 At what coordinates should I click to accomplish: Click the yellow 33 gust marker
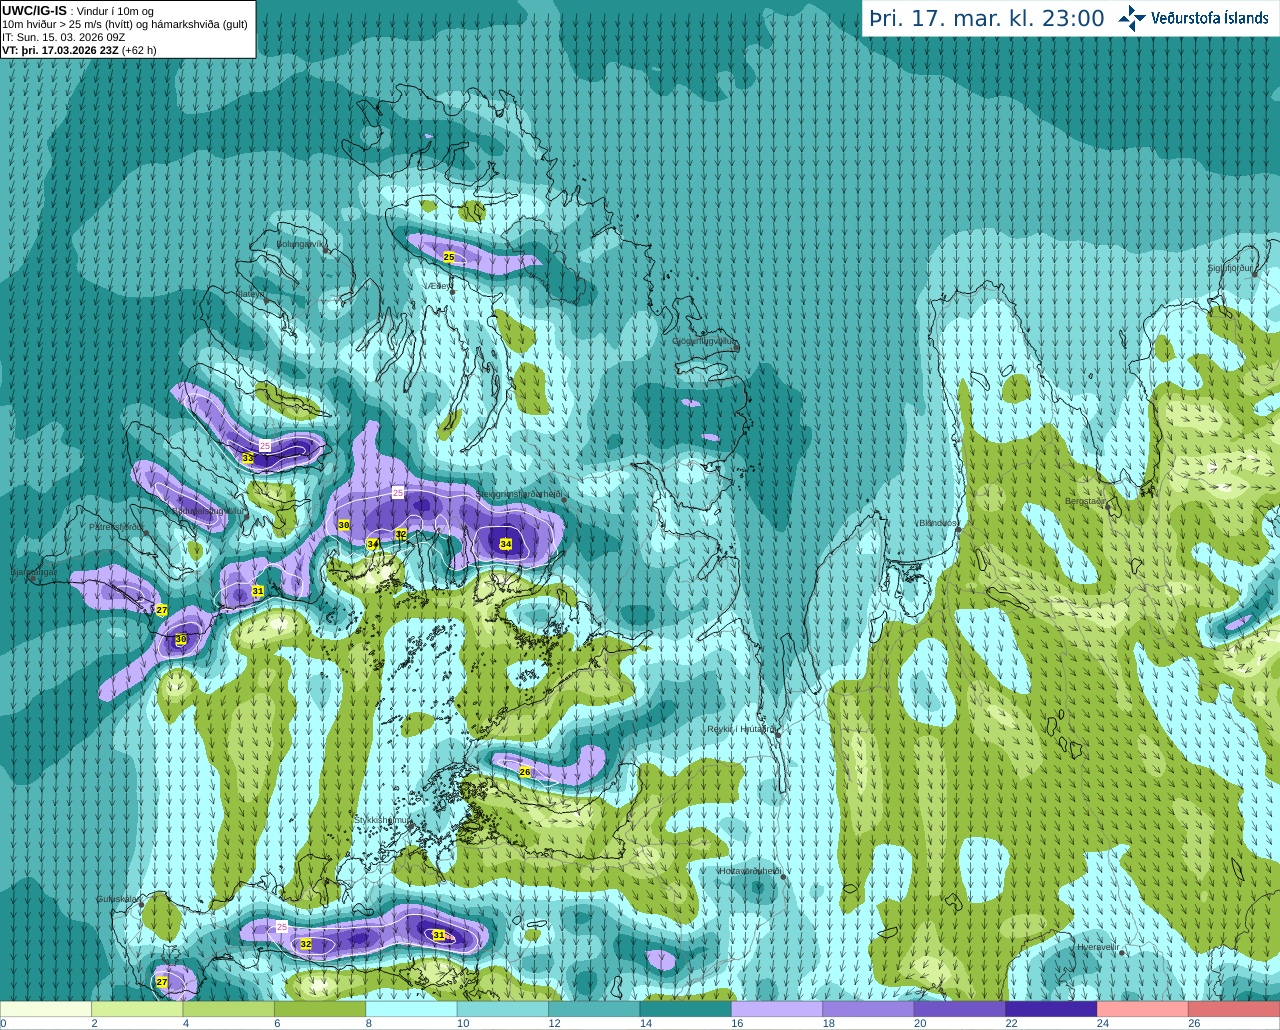pyautogui.click(x=248, y=458)
